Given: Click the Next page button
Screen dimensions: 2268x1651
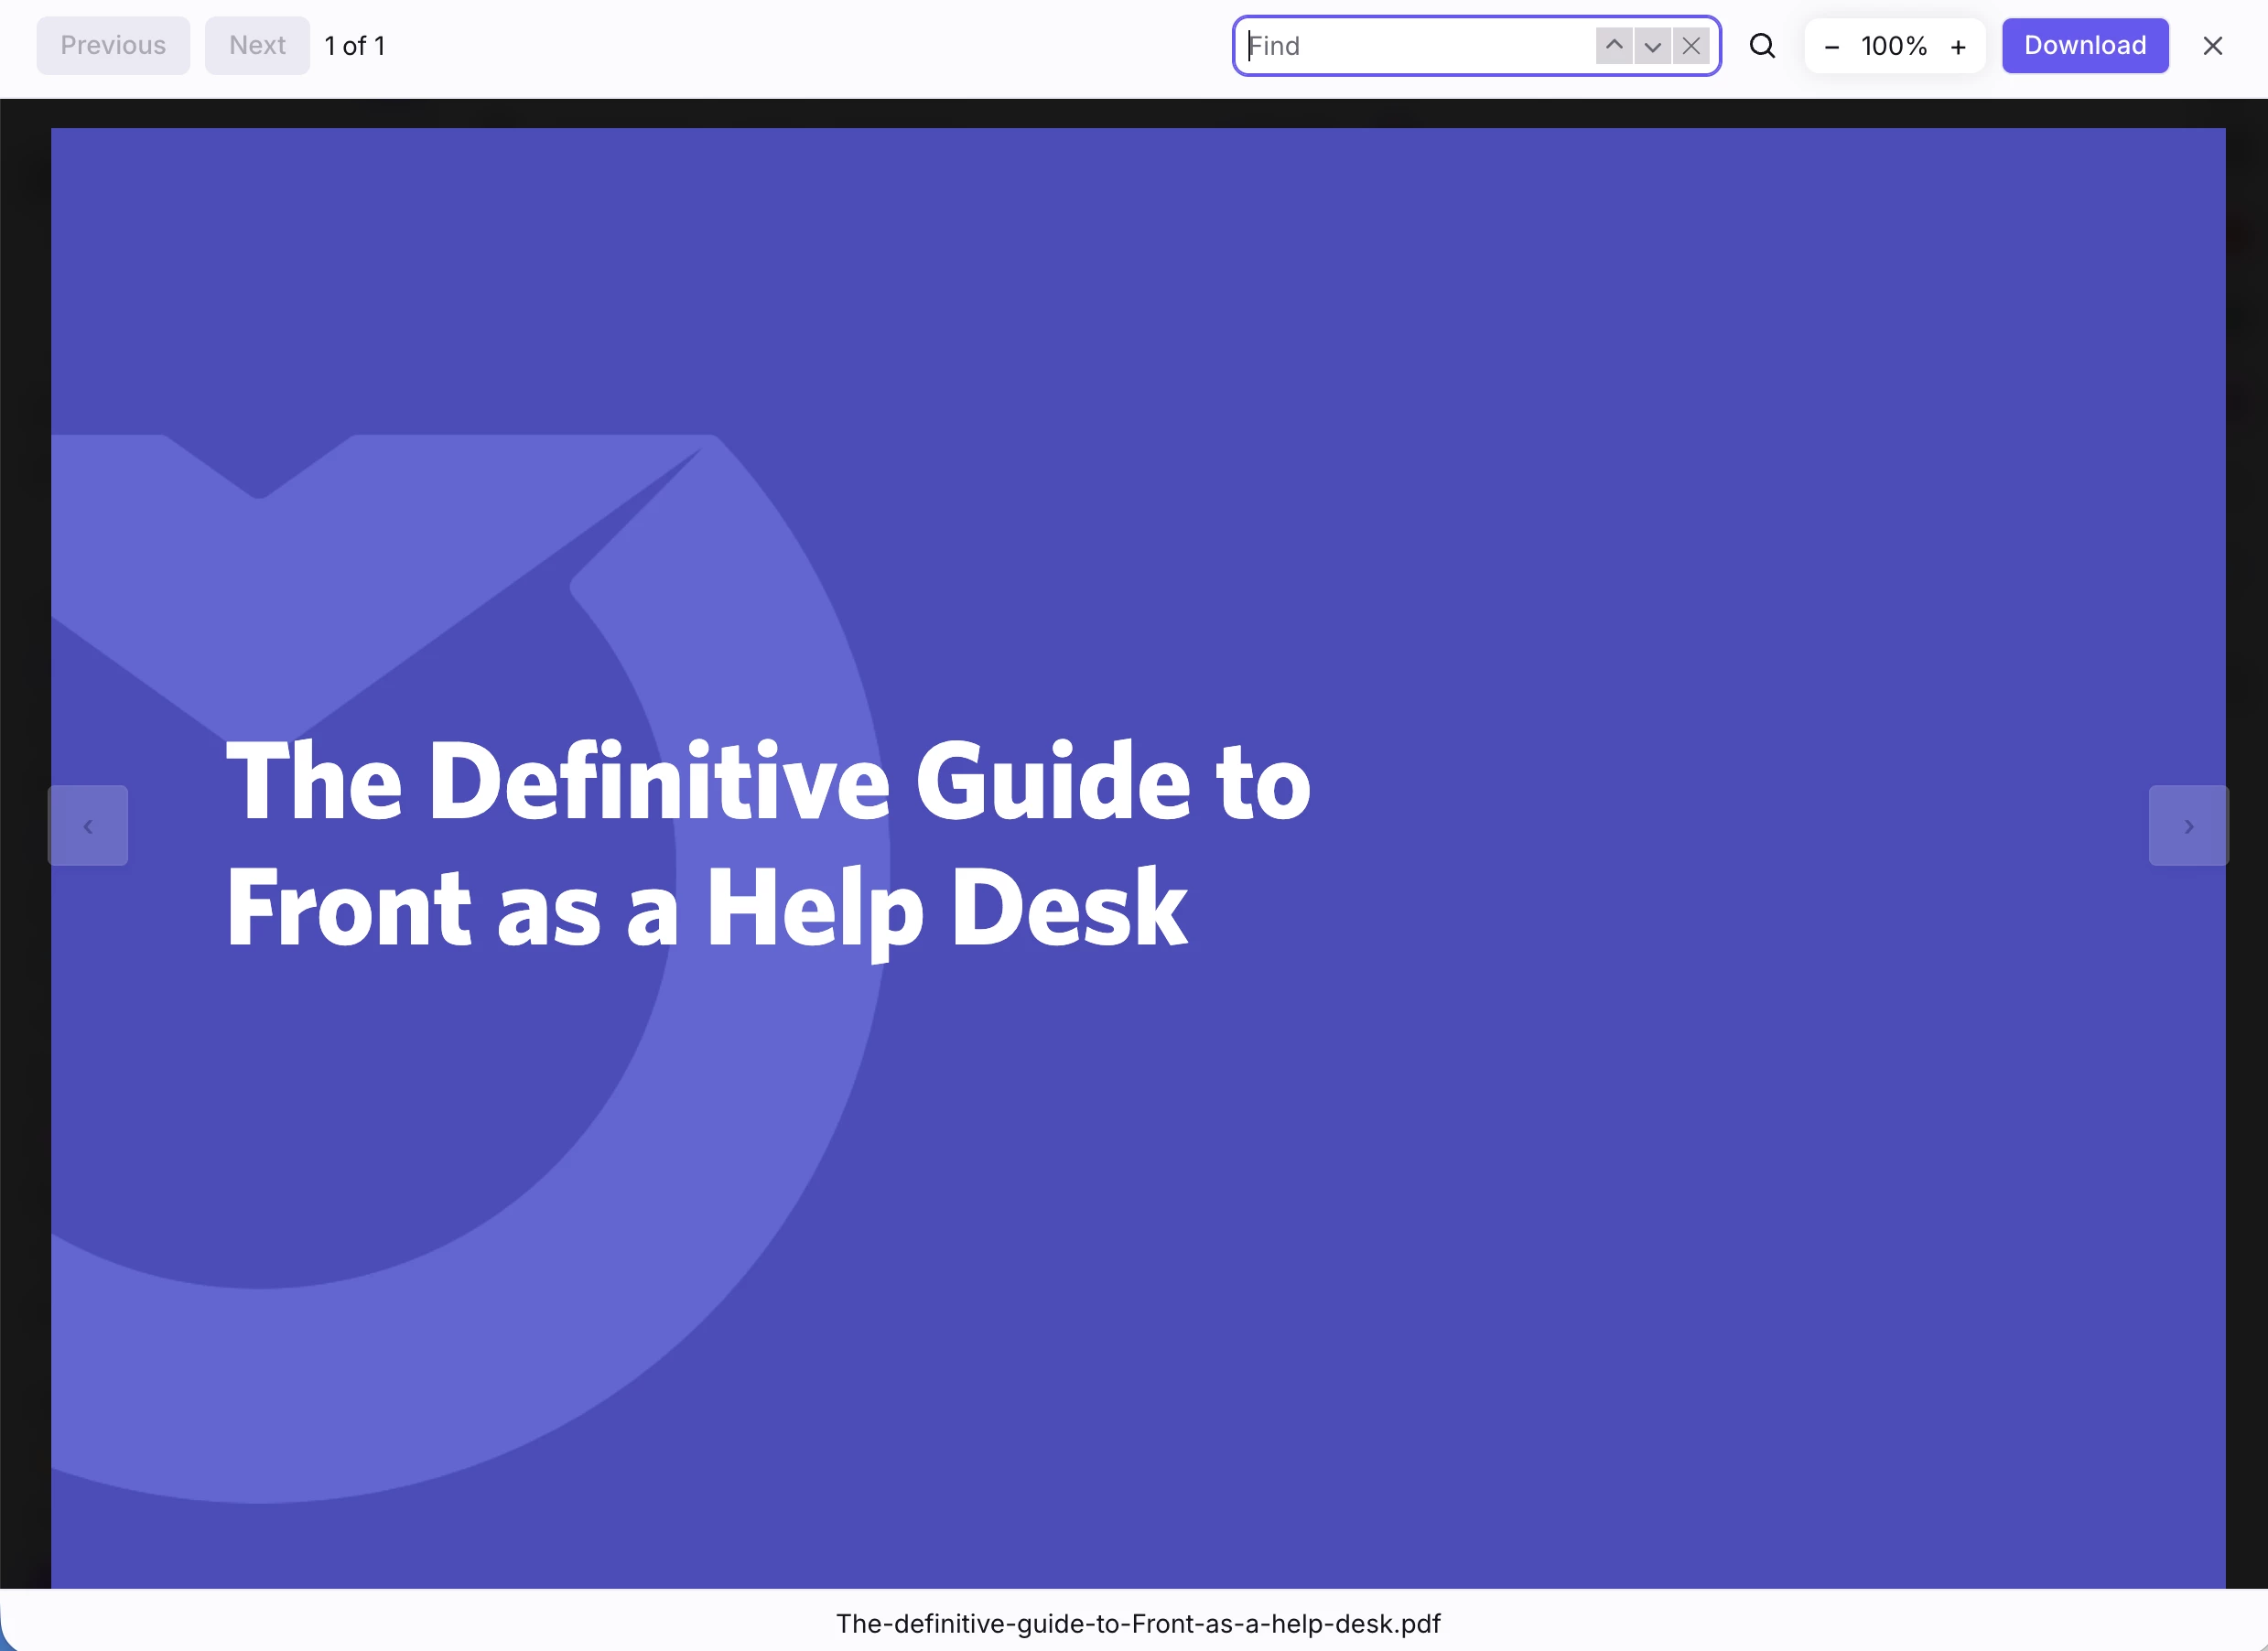Looking at the screenshot, I should click(x=257, y=46).
